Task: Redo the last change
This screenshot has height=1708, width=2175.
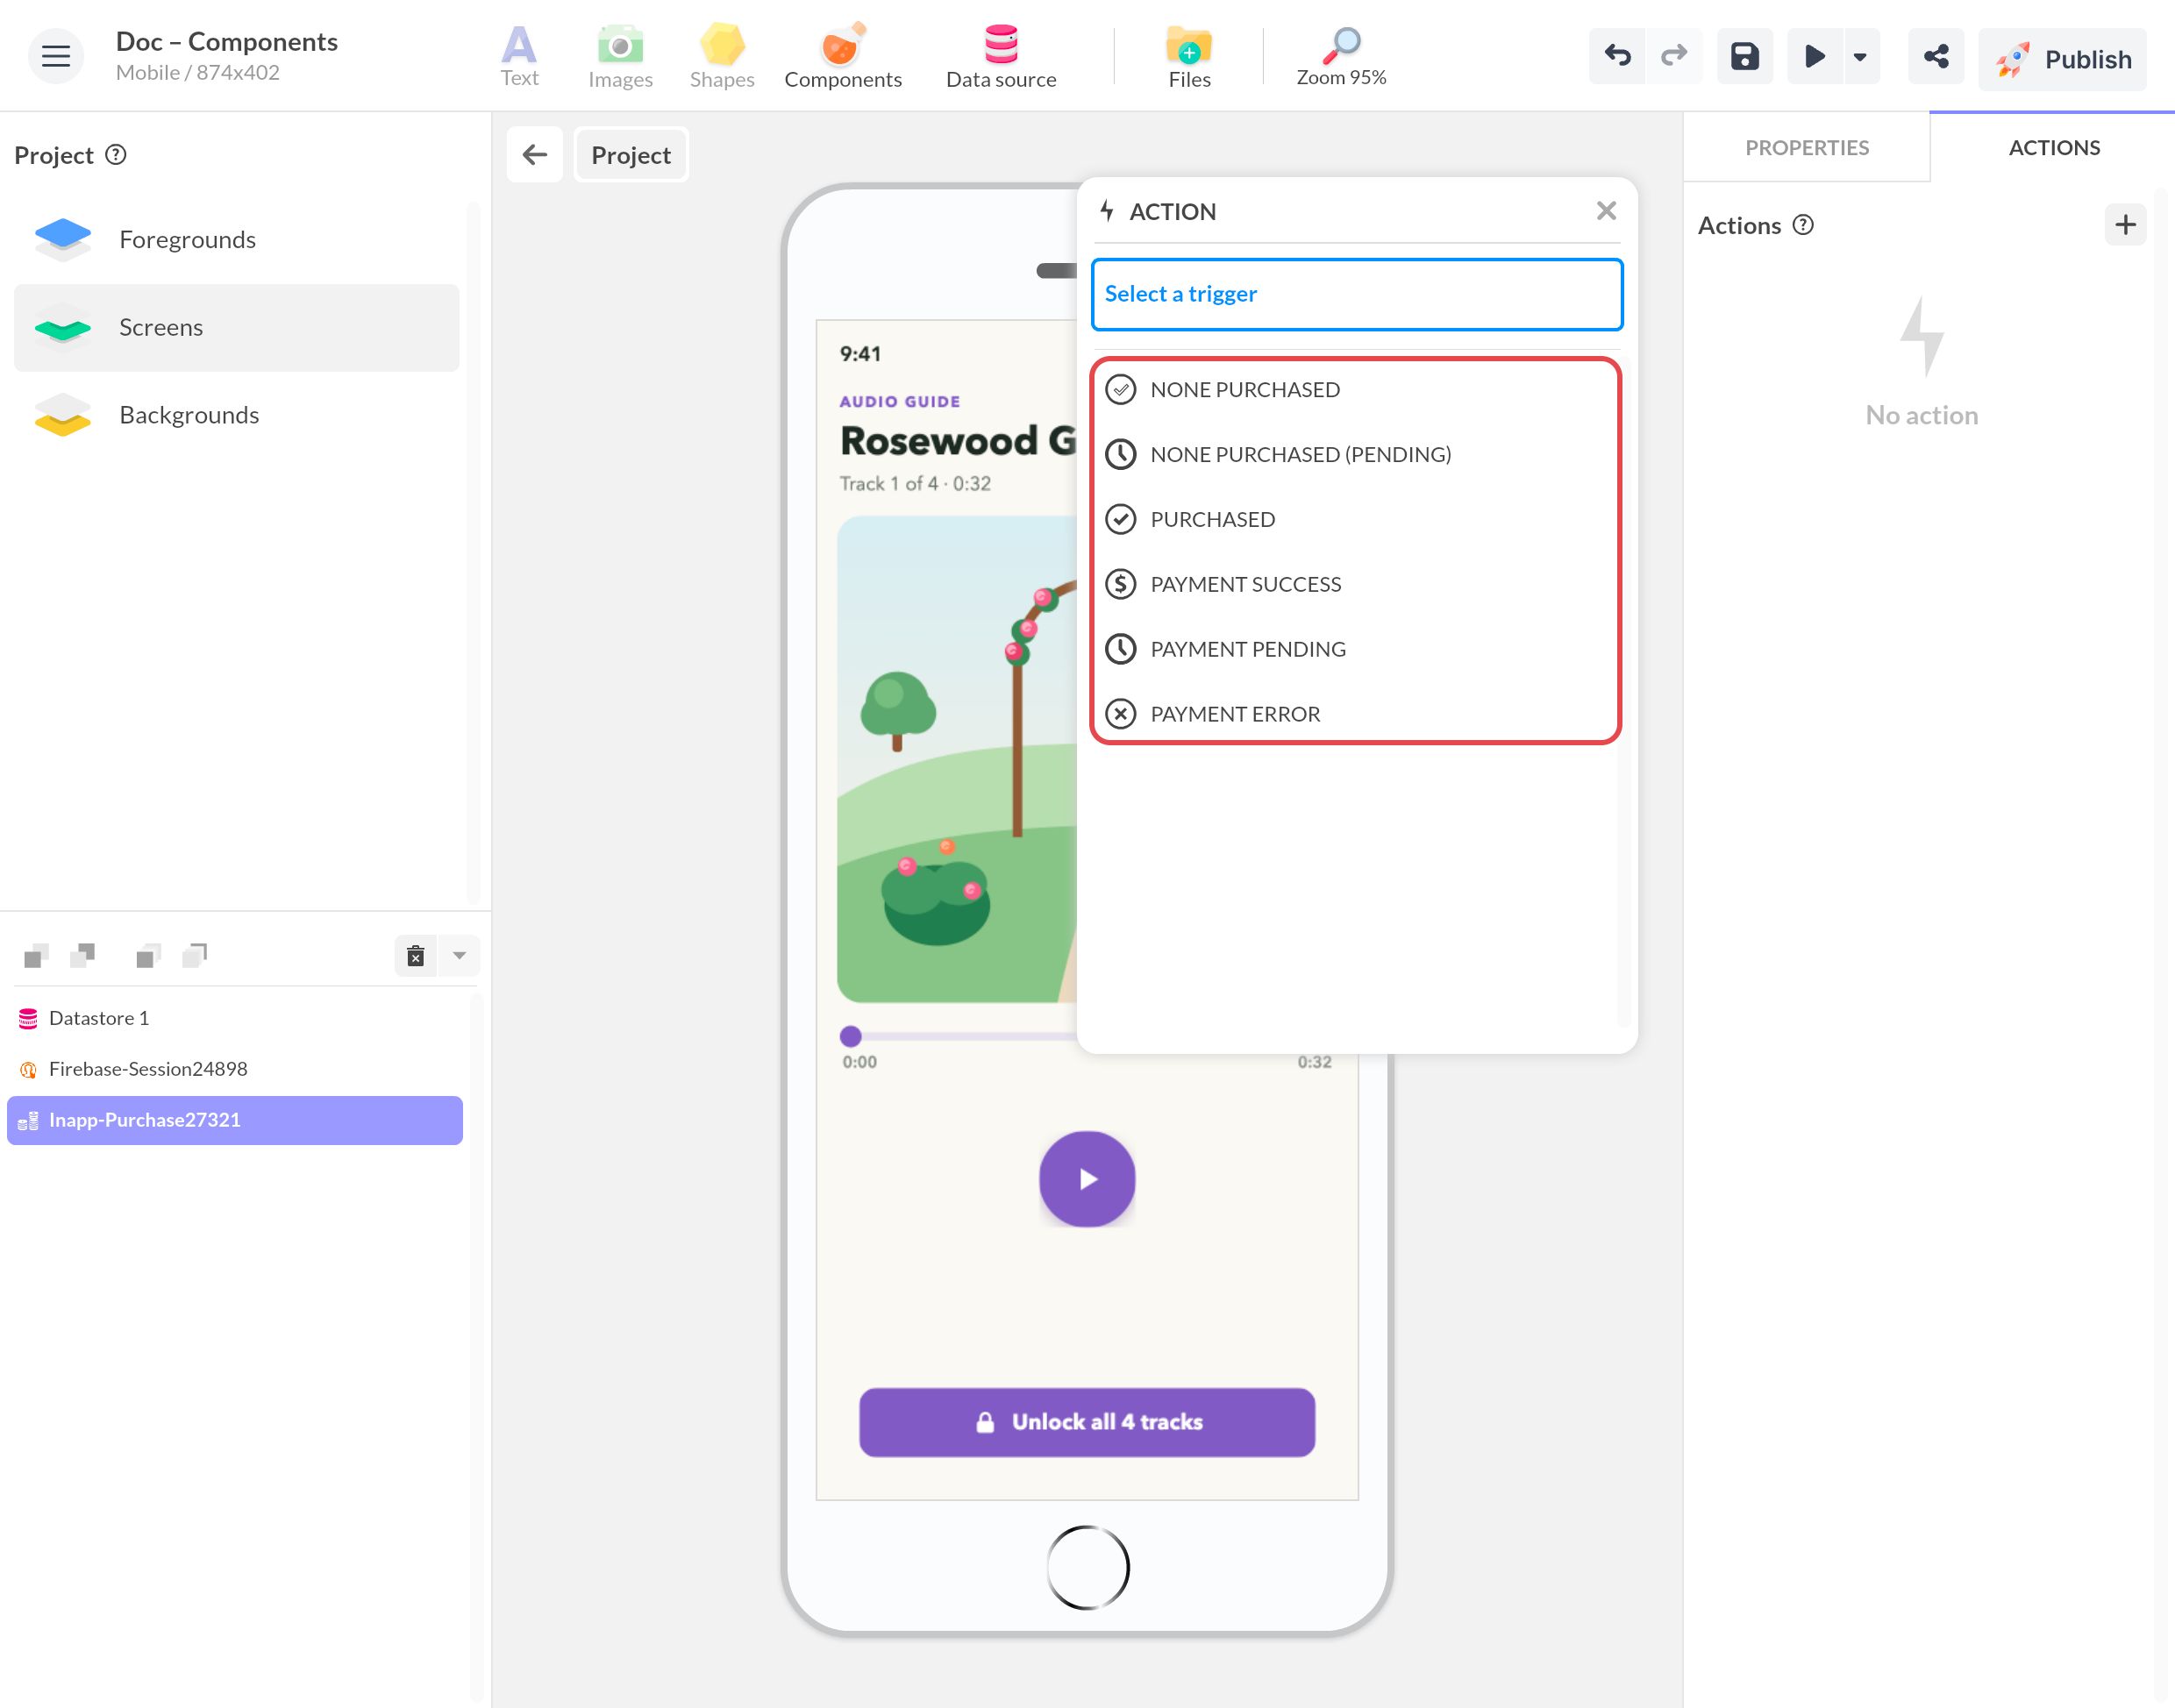Action: point(1674,56)
